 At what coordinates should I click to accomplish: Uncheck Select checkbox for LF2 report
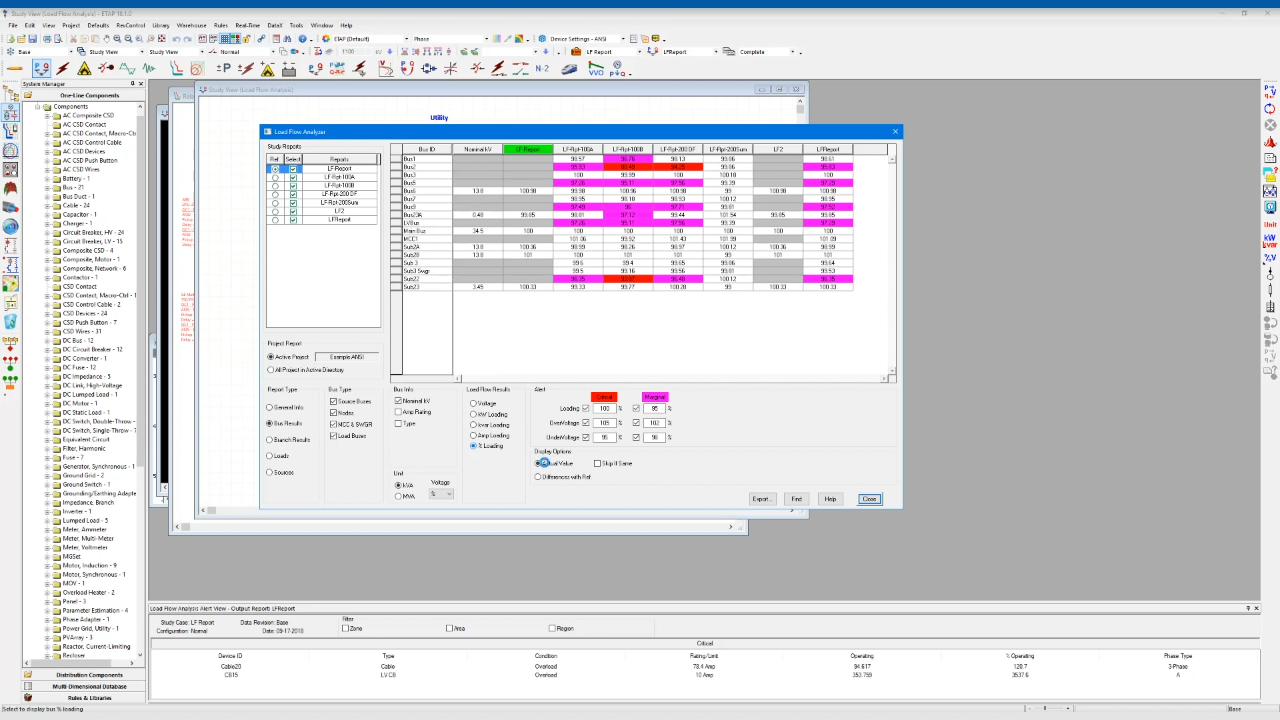click(293, 211)
